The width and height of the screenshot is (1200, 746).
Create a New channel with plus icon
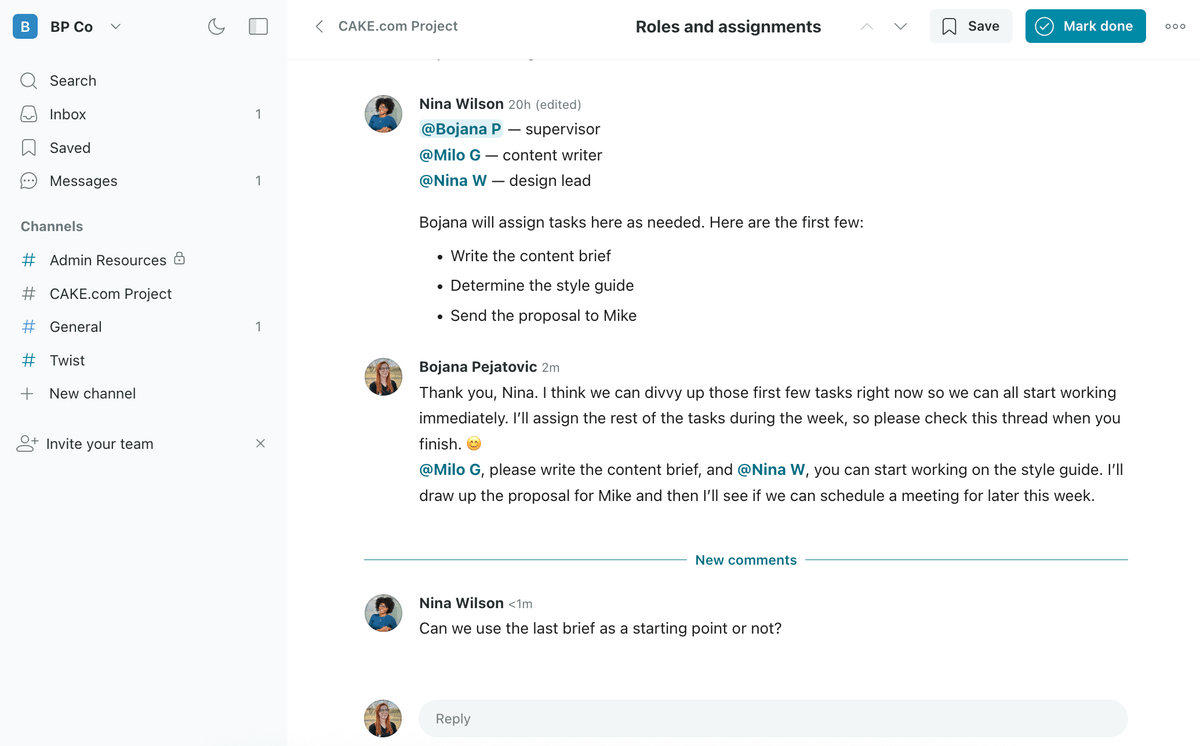point(92,394)
